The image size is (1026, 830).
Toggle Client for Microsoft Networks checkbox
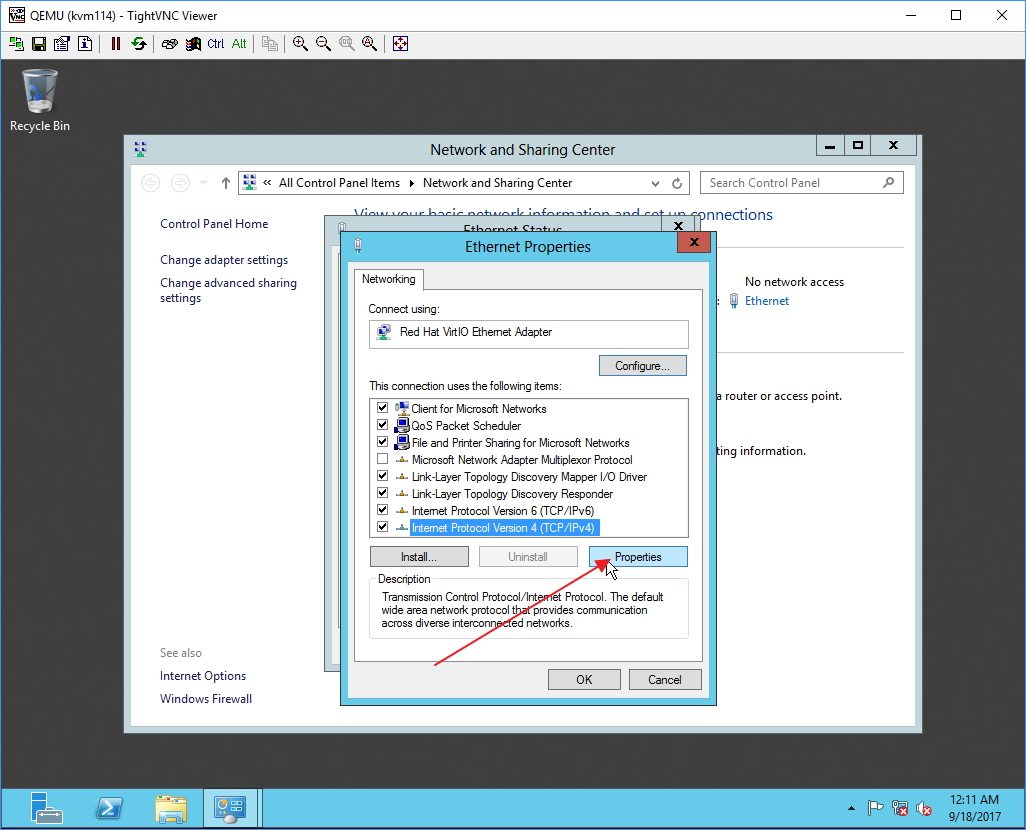[x=383, y=408]
